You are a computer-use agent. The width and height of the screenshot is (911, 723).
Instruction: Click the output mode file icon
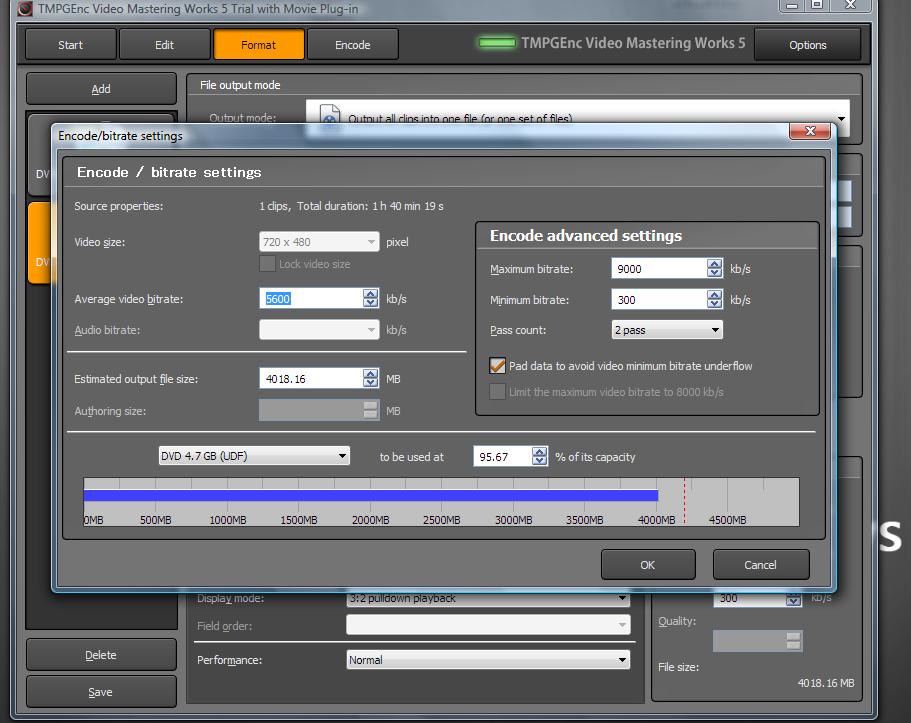329,116
